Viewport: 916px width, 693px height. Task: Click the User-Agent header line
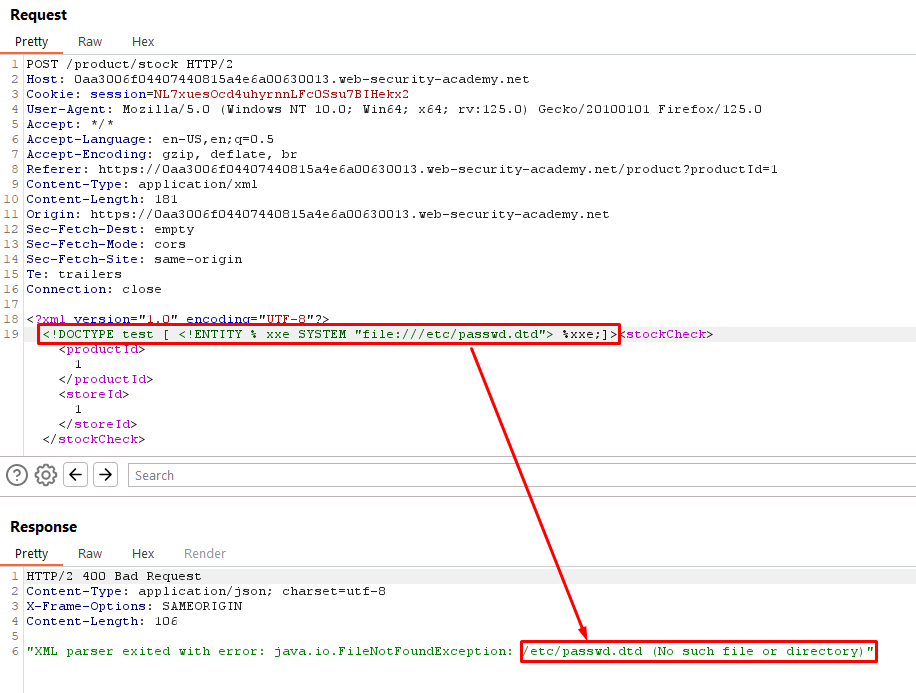[394, 109]
